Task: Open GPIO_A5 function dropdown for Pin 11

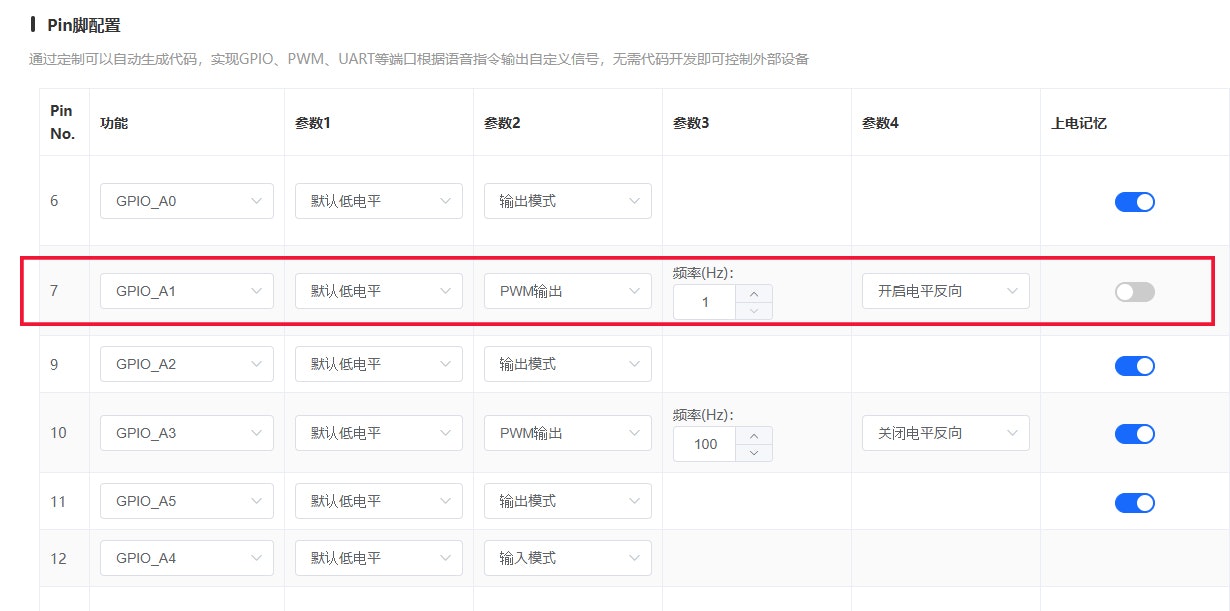Action: coord(187,501)
